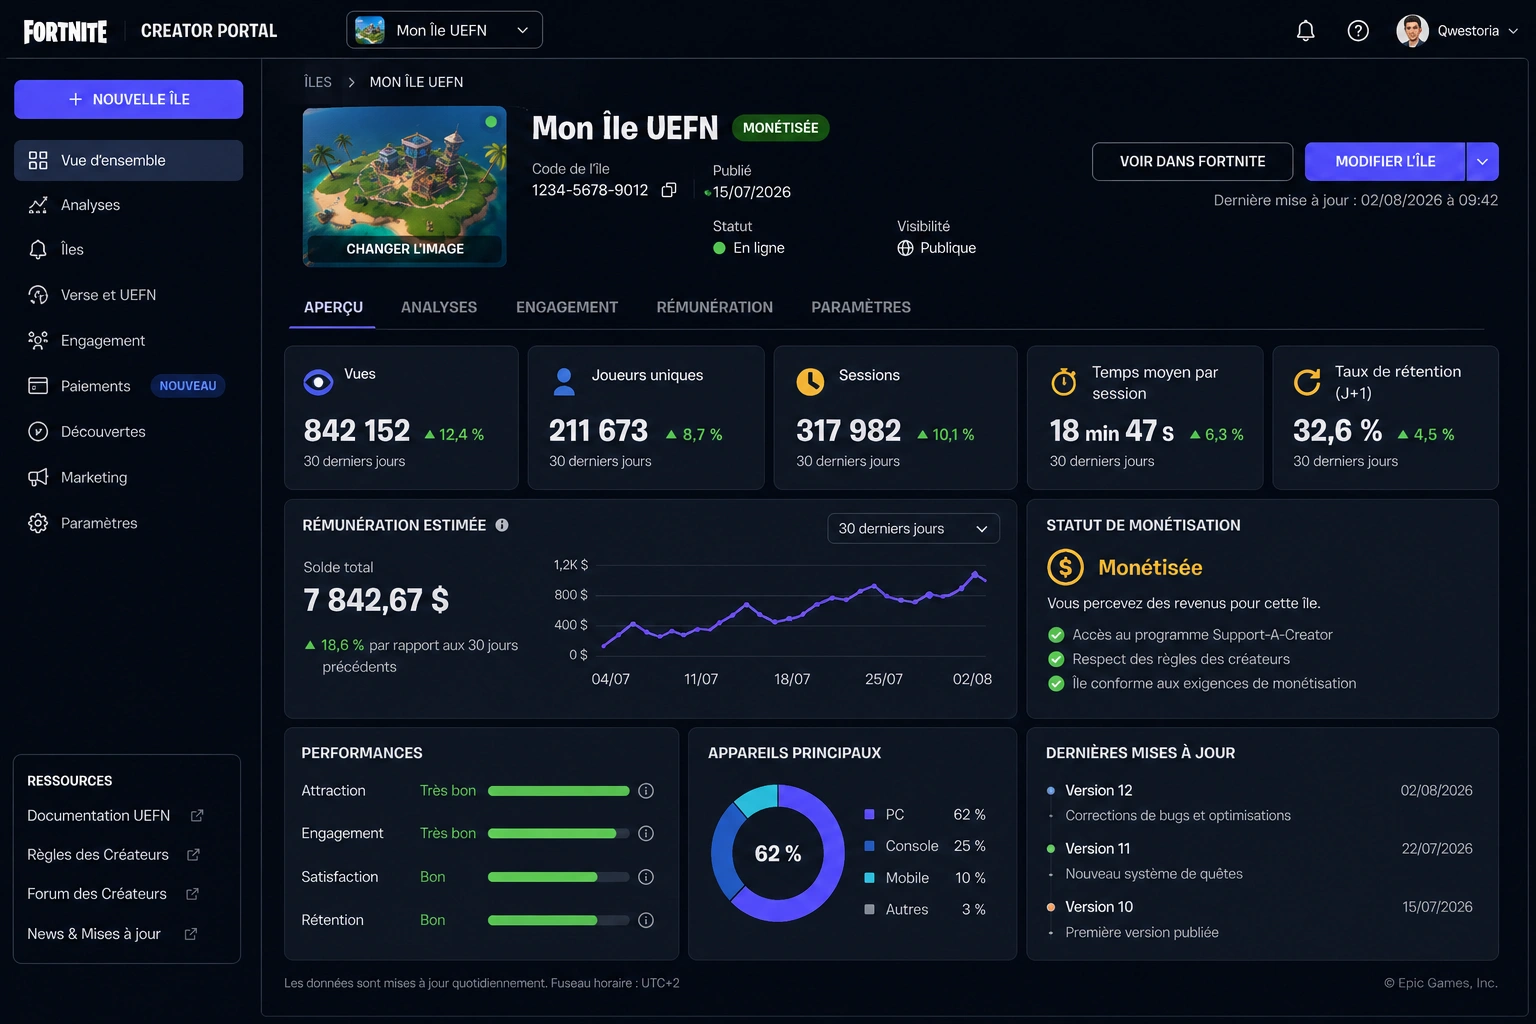Click the Version 11 update entry
Screen dimensions: 1536x1024
tap(1260, 860)
